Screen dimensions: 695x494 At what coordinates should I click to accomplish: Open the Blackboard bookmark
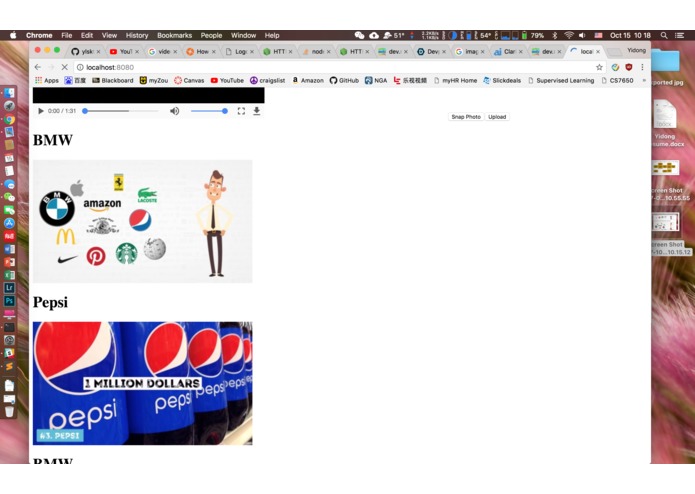(113, 81)
